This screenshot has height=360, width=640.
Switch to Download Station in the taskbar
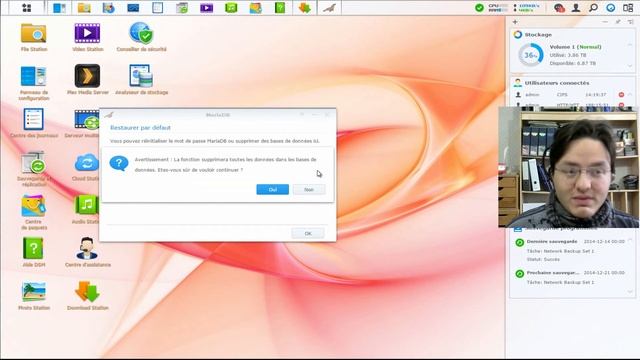tap(304, 8)
